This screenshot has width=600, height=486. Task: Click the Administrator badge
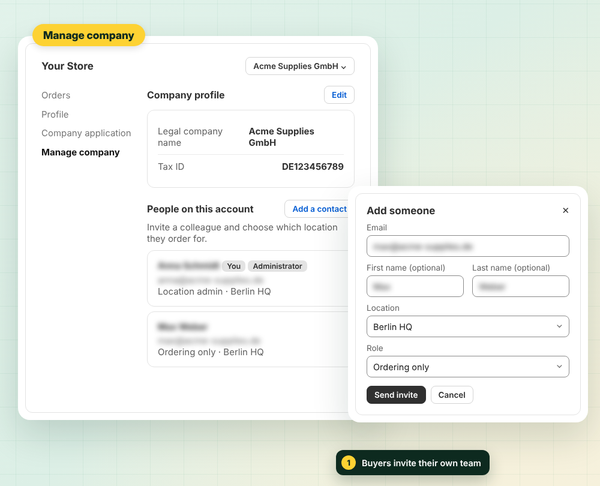(x=277, y=266)
